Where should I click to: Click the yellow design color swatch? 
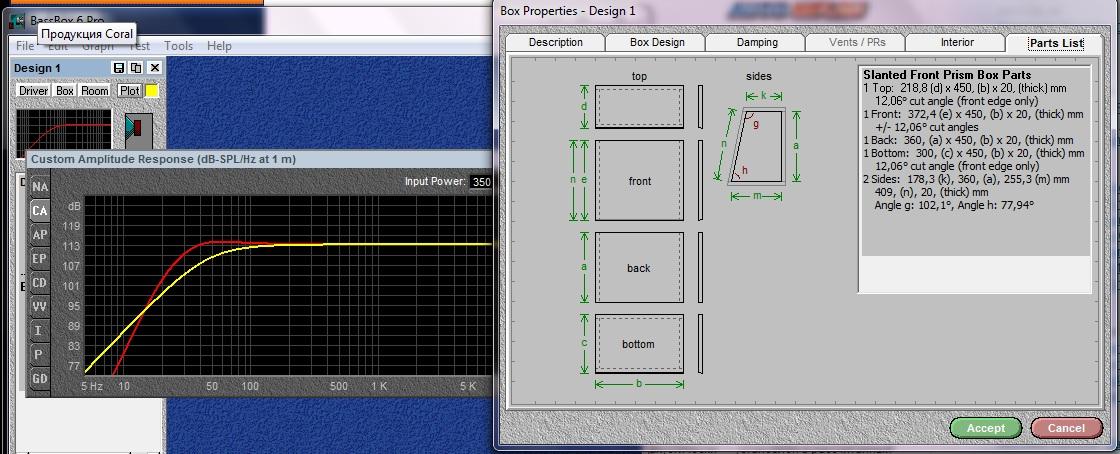point(152,91)
